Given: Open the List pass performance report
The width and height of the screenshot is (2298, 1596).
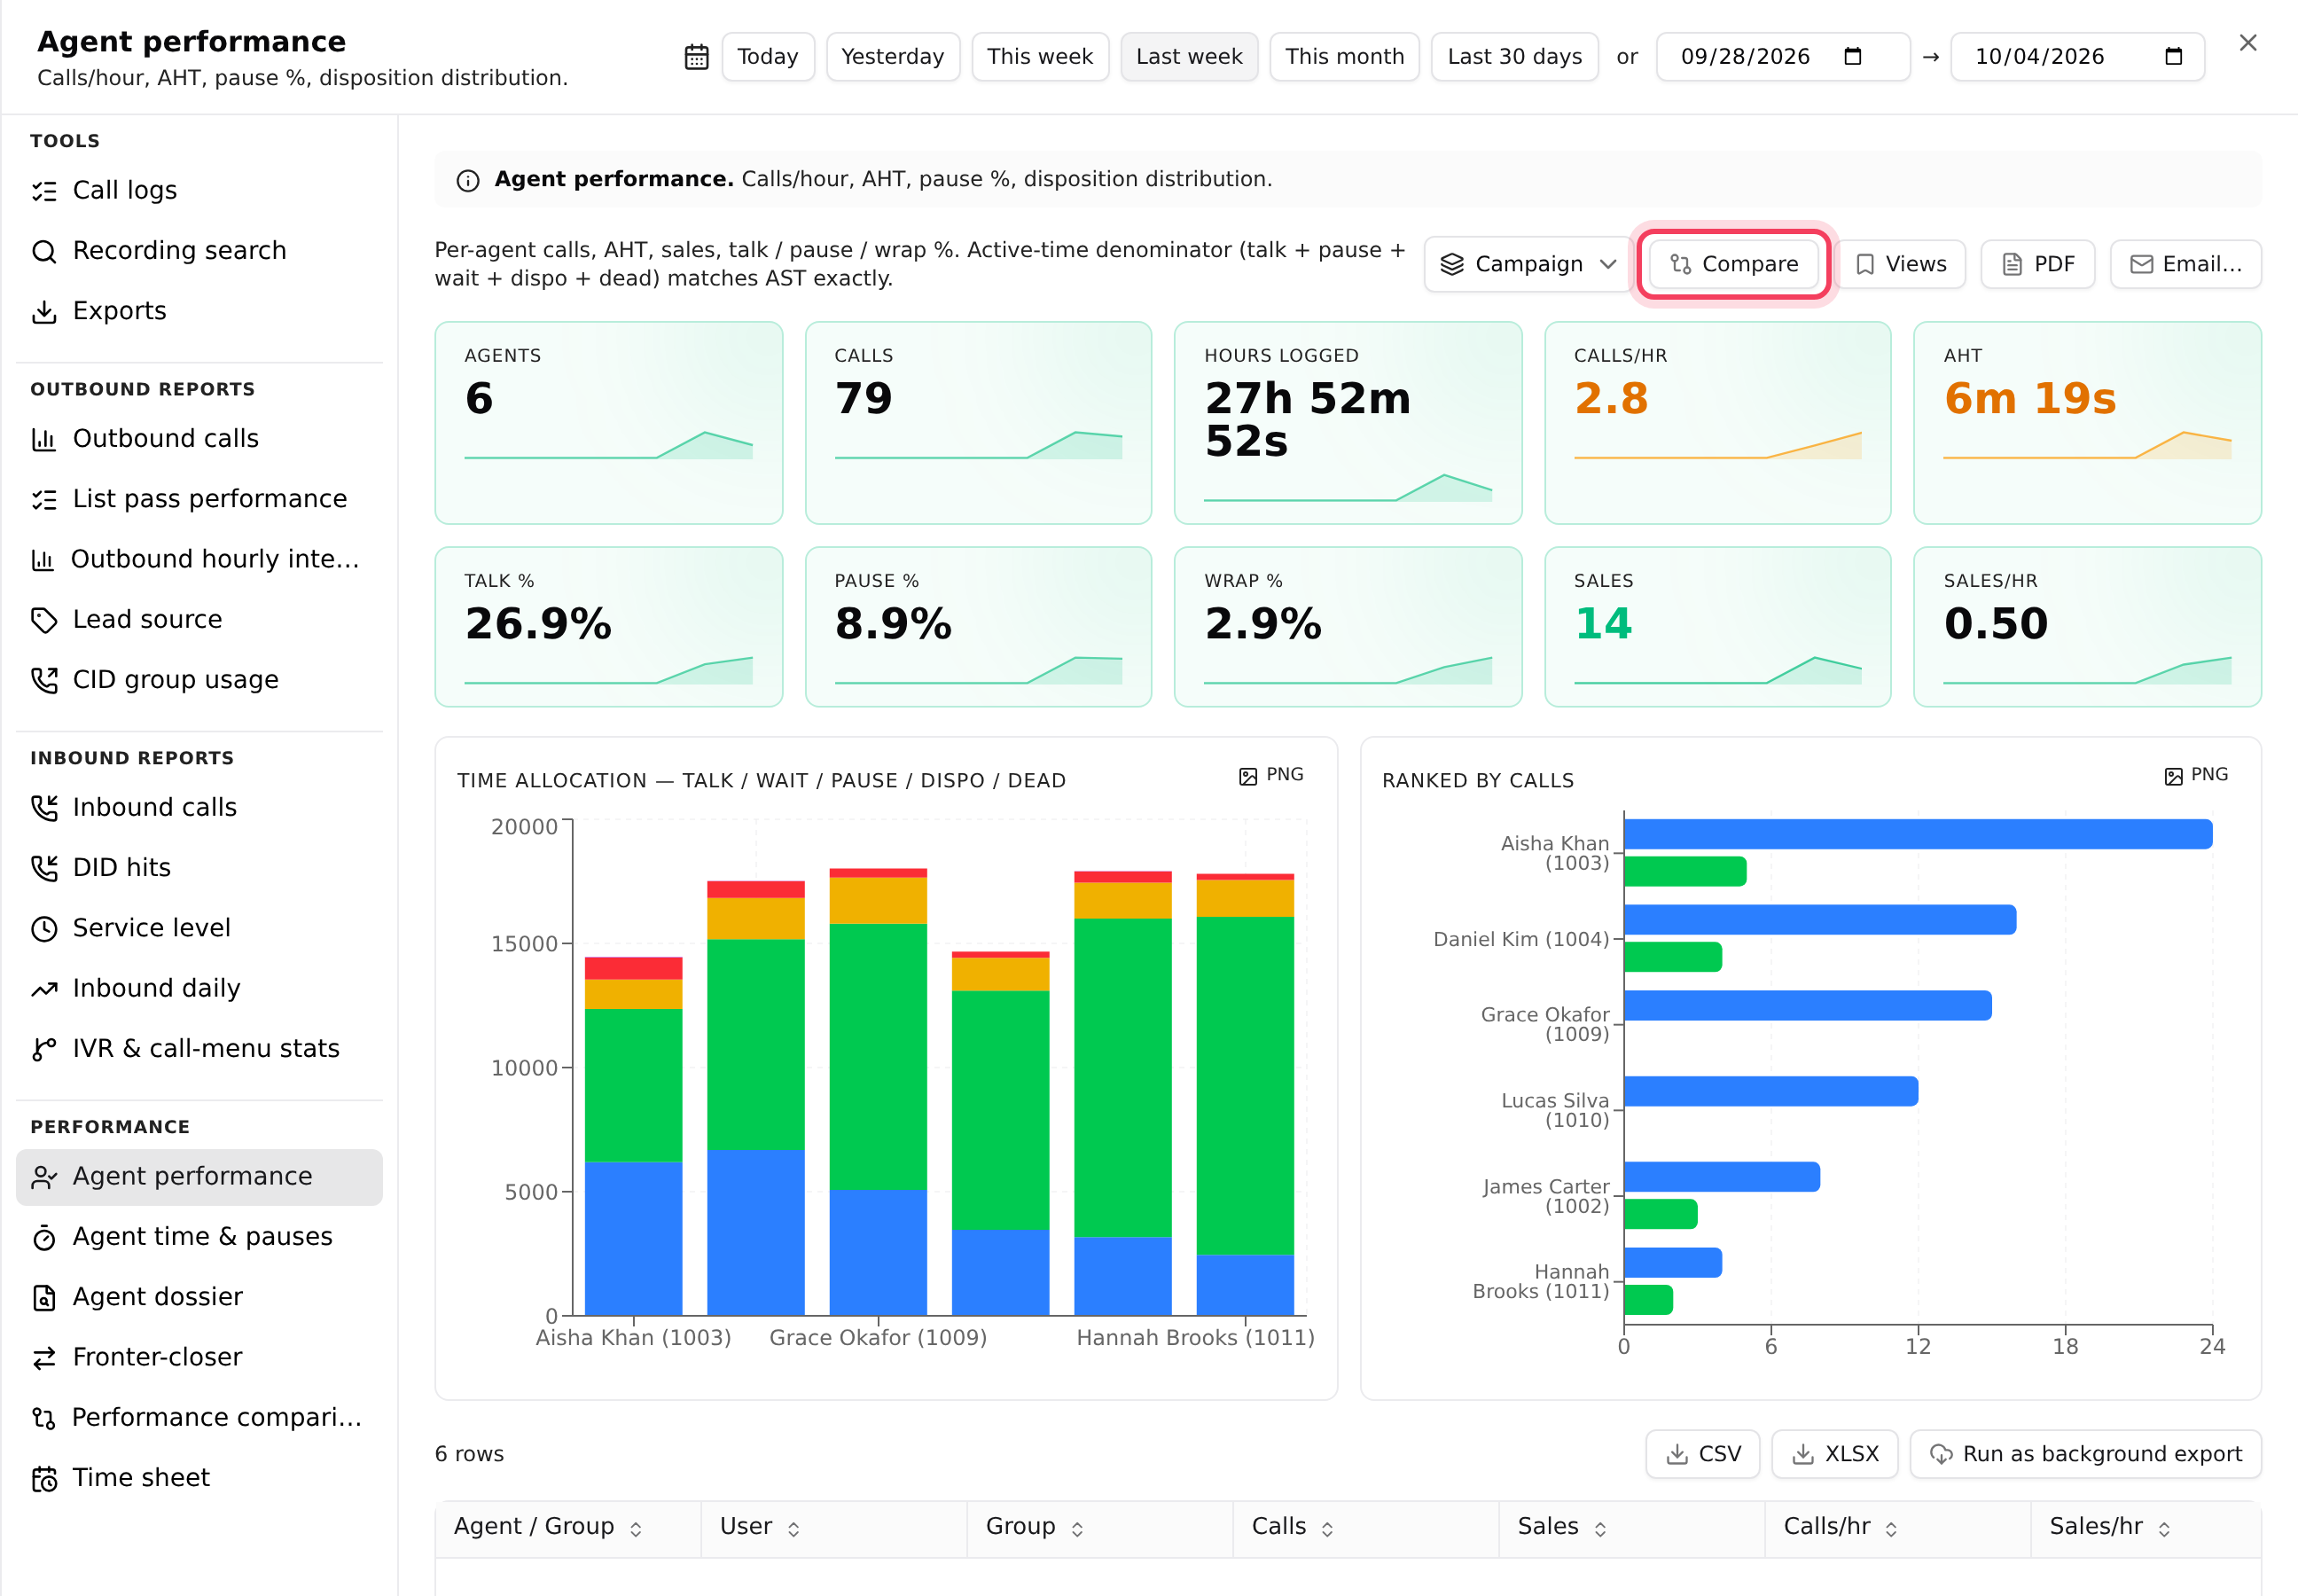Looking at the screenshot, I should [x=199, y=499].
